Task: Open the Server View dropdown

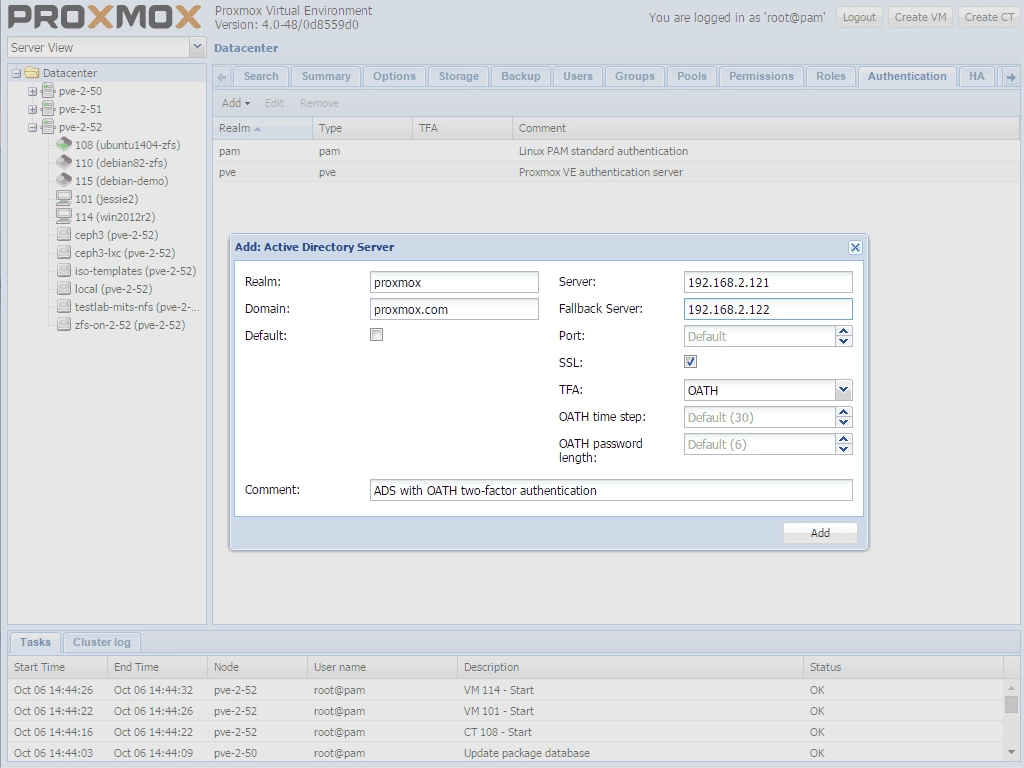Action: tap(197, 47)
